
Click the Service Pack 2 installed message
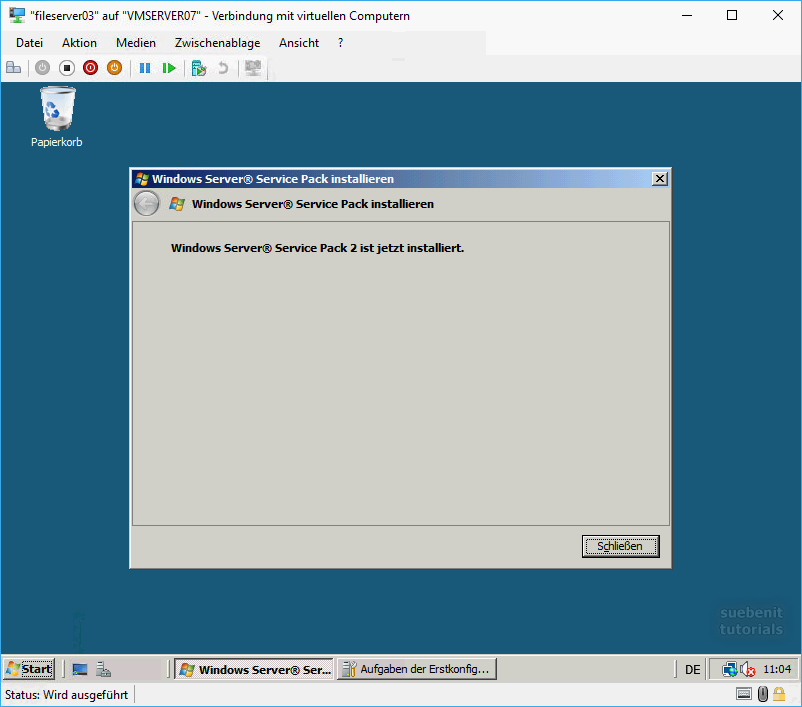coord(317,248)
